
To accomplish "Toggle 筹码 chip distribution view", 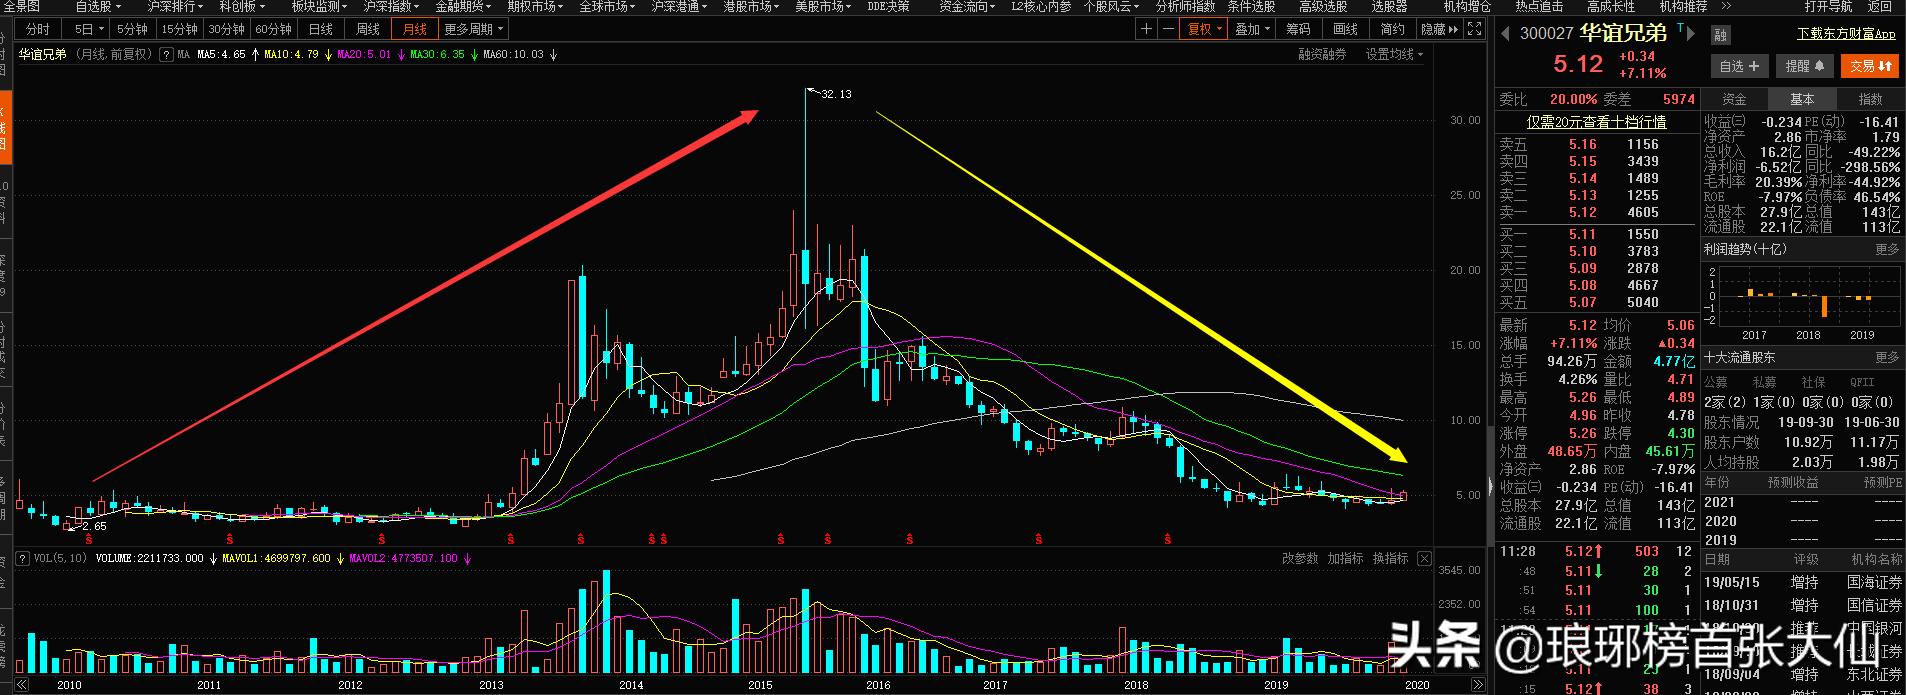I will coord(1297,29).
